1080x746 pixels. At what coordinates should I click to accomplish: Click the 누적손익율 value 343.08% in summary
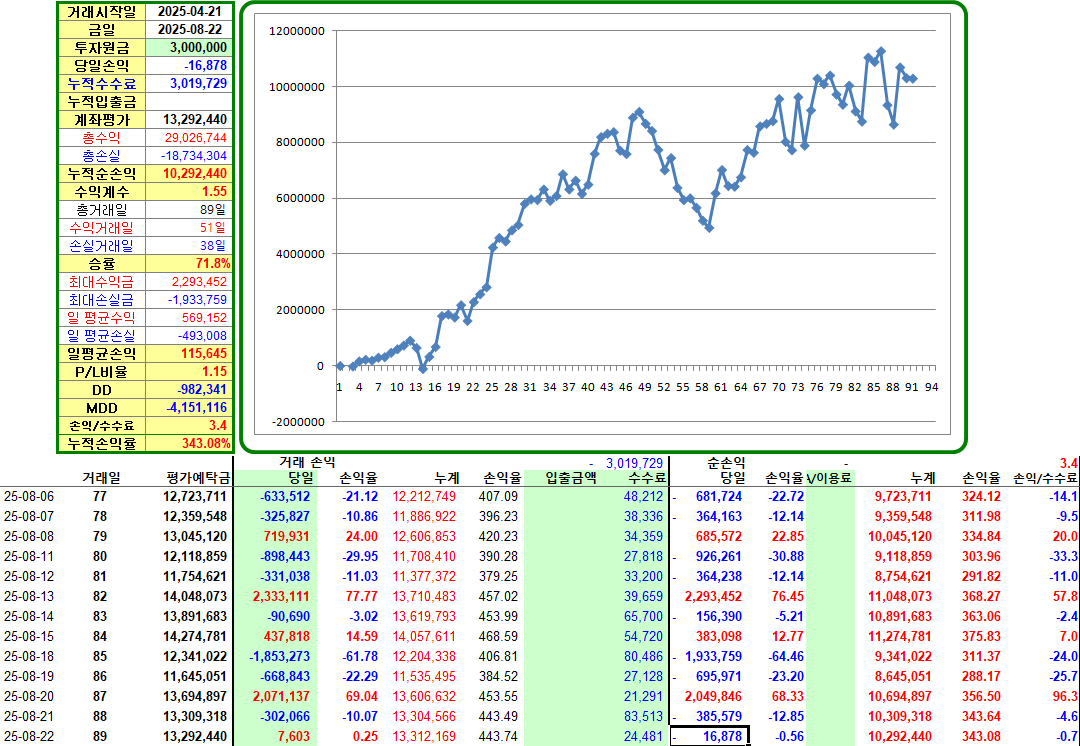[x=189, y=443]
